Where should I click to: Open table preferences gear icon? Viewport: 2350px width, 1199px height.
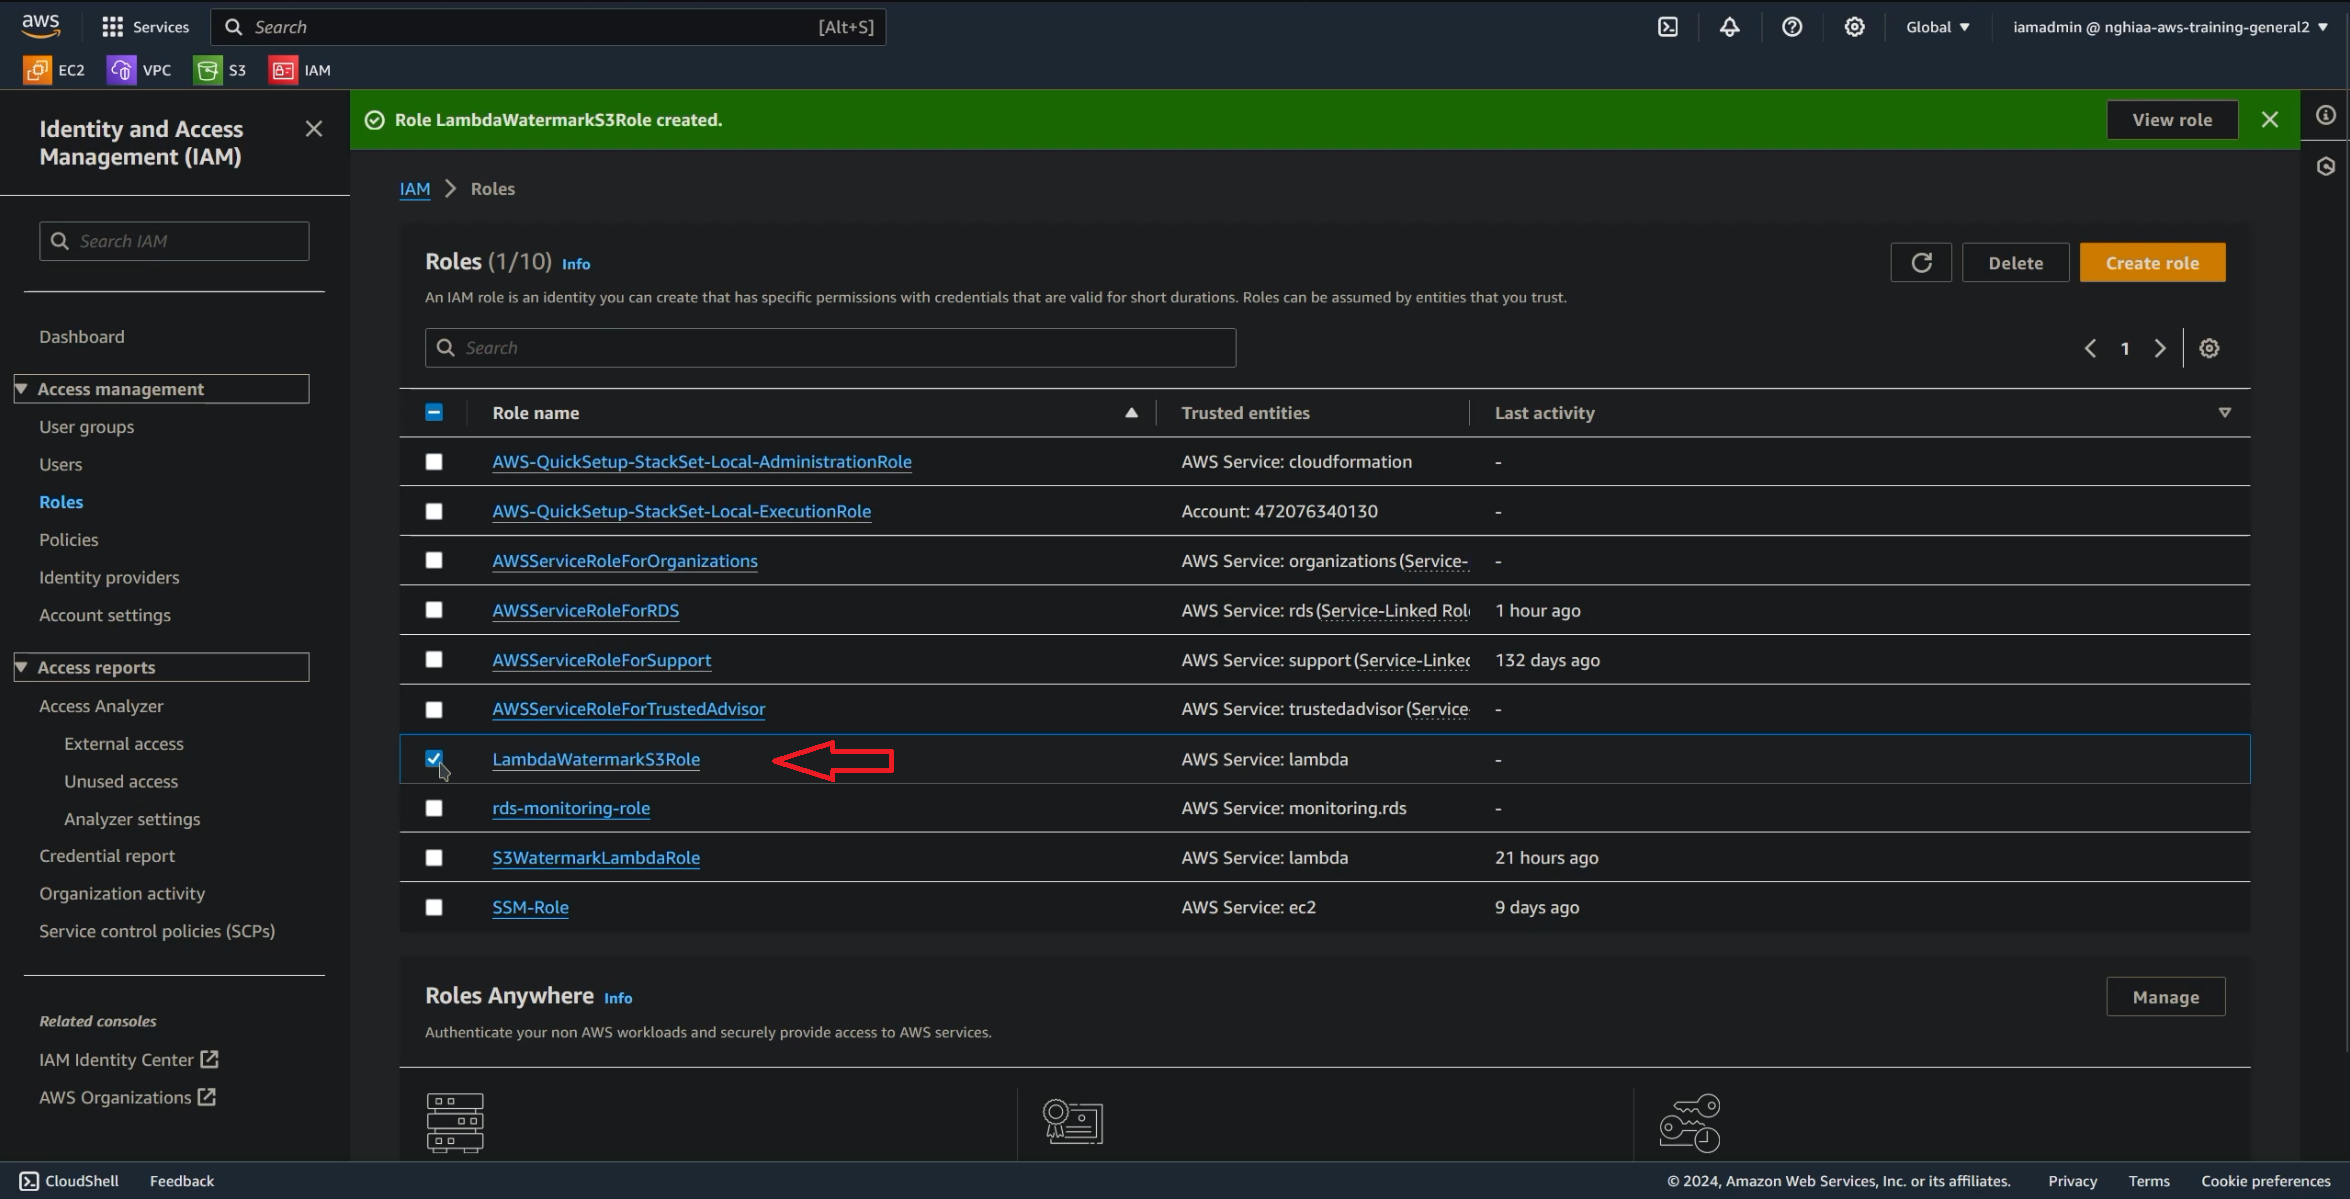tap(2209, 348)
